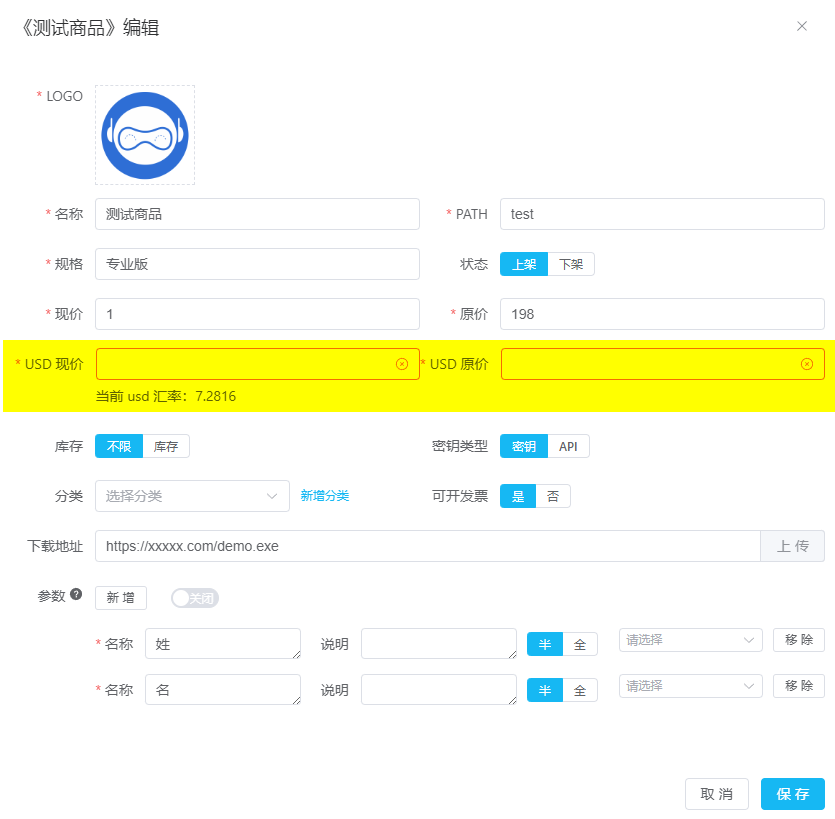Open the 请选择 dropdown in the 名 row

tap(690, 685)
